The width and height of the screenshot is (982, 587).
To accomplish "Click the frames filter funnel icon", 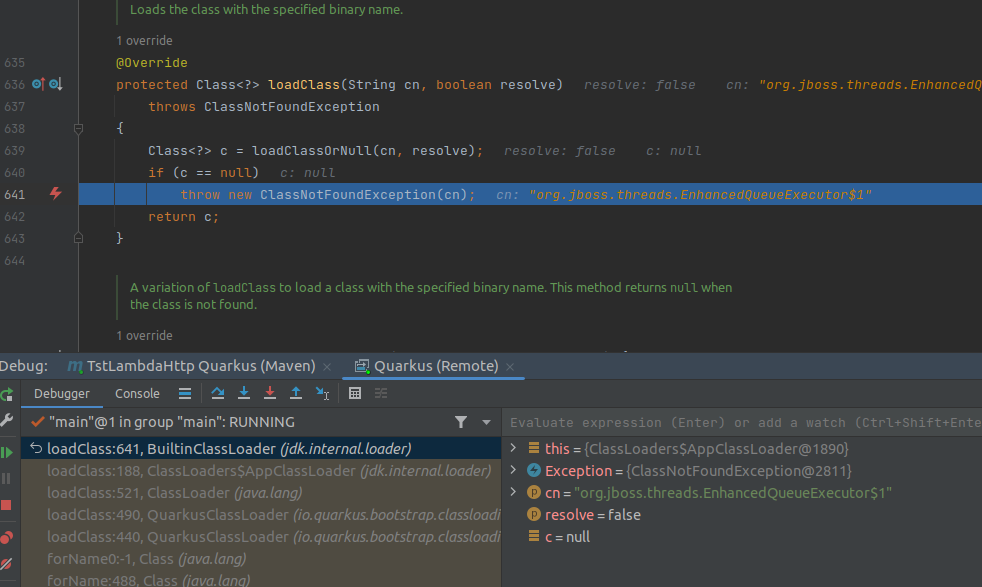I will coord(461,422).
